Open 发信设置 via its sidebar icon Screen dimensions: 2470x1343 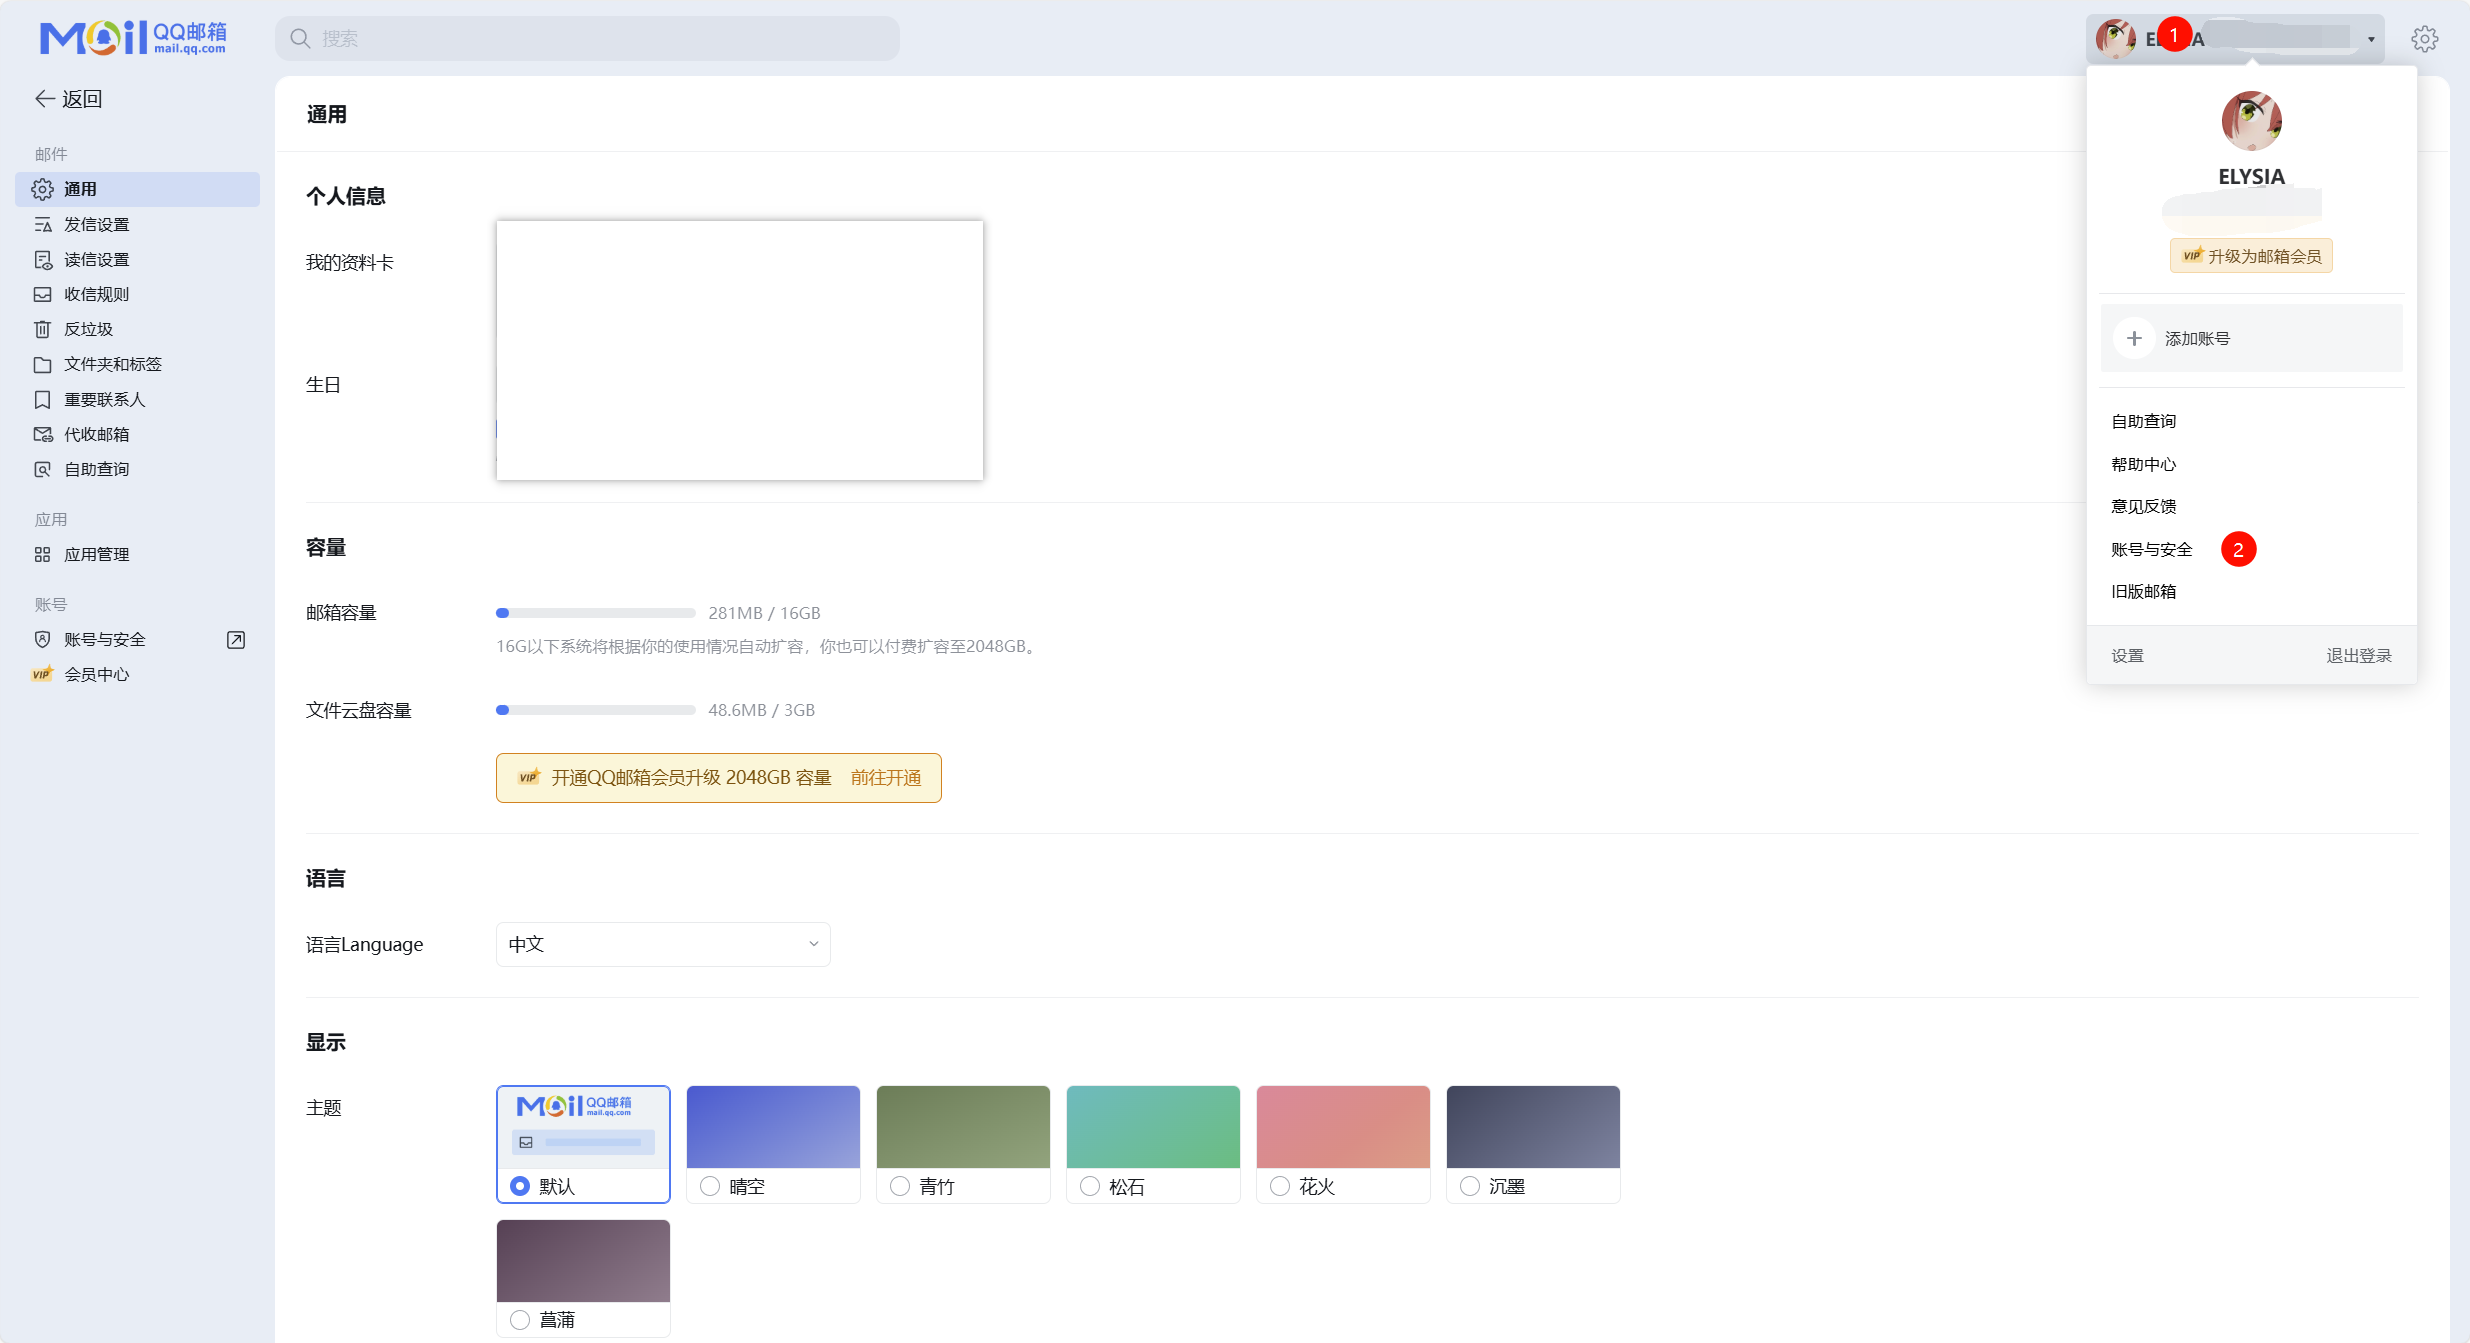tap(42, 224)
